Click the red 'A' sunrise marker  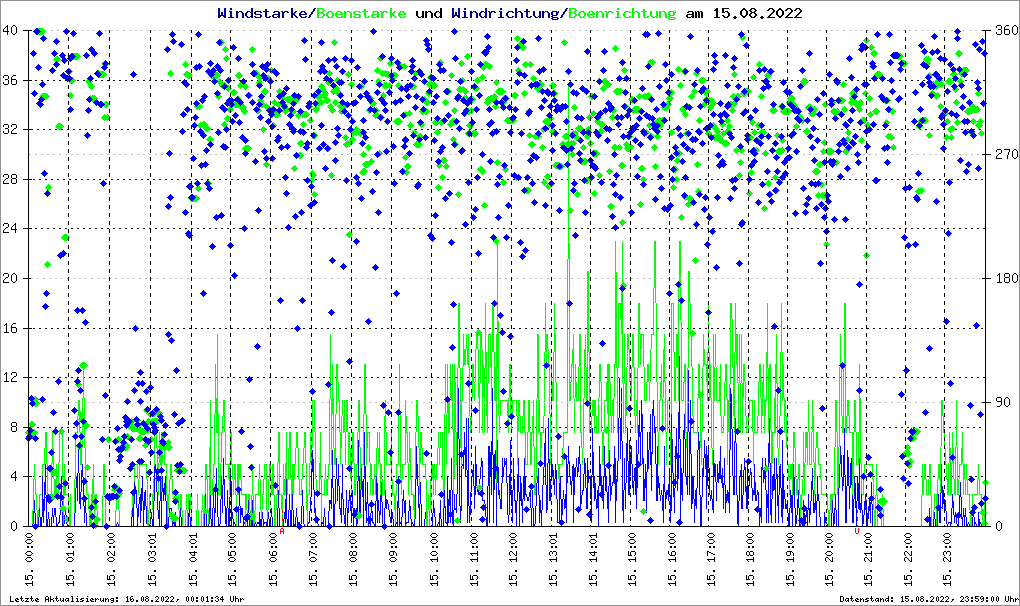(282, 532)
